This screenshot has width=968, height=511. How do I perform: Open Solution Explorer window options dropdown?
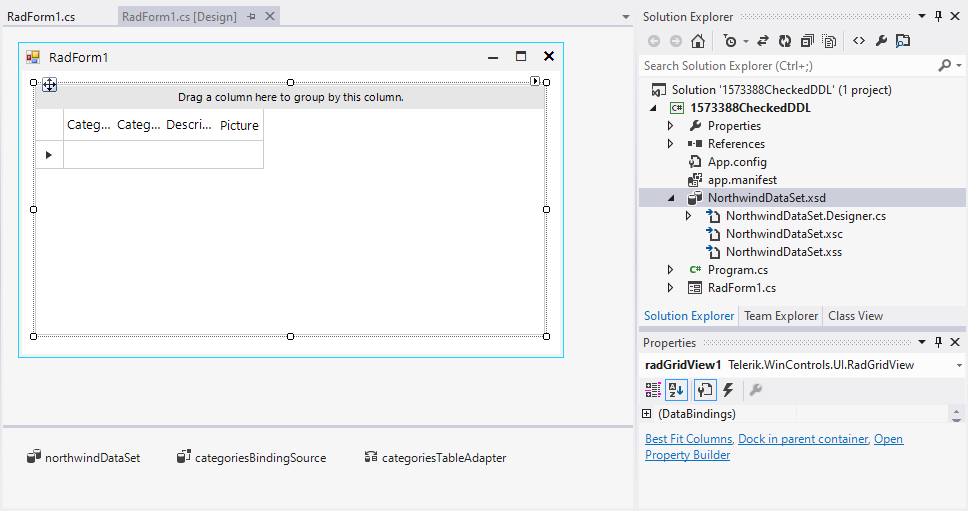click(x=922, y=17)
